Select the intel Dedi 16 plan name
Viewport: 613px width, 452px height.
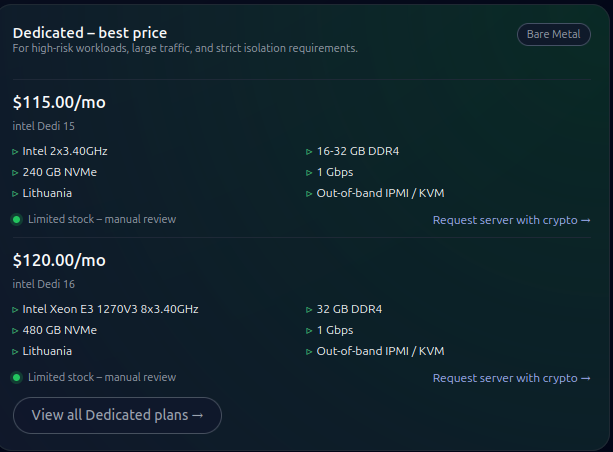click(x=43, y=284)
